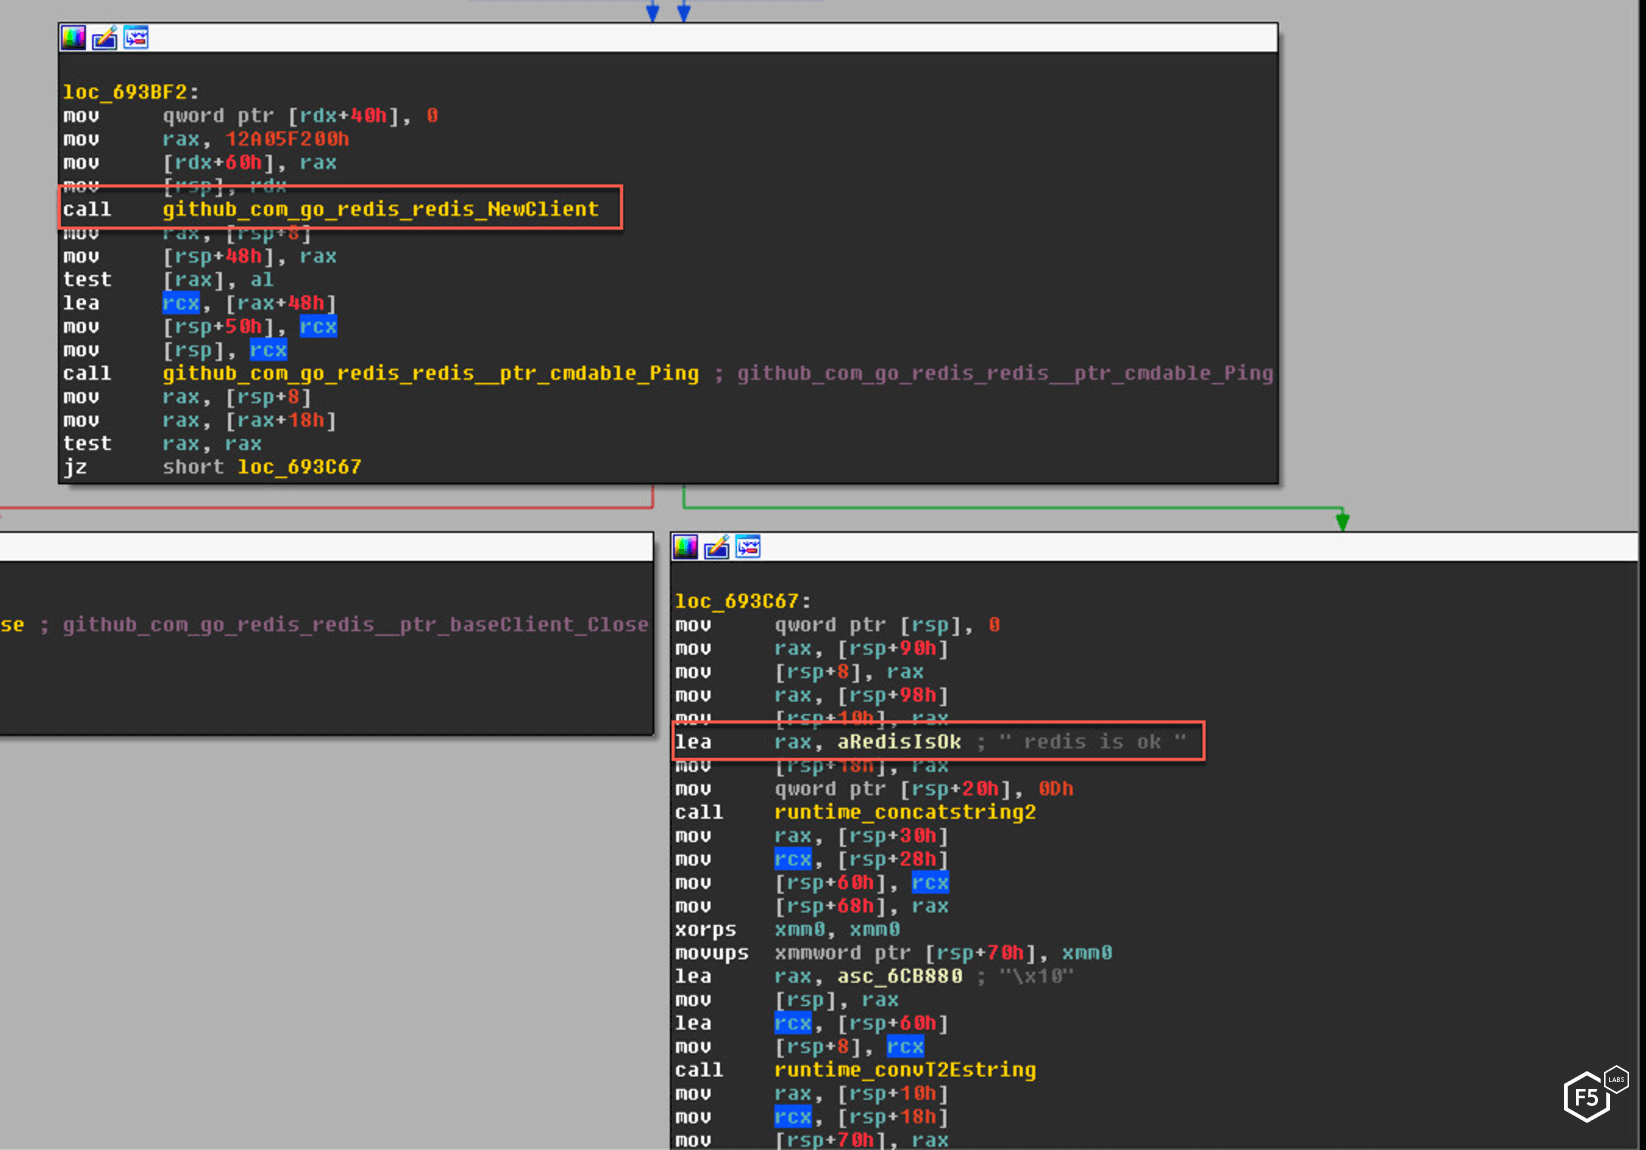The image size is (1646, 1150).
Task: Select the aRedisIsOk string reference
Action: tap(898, 742)
